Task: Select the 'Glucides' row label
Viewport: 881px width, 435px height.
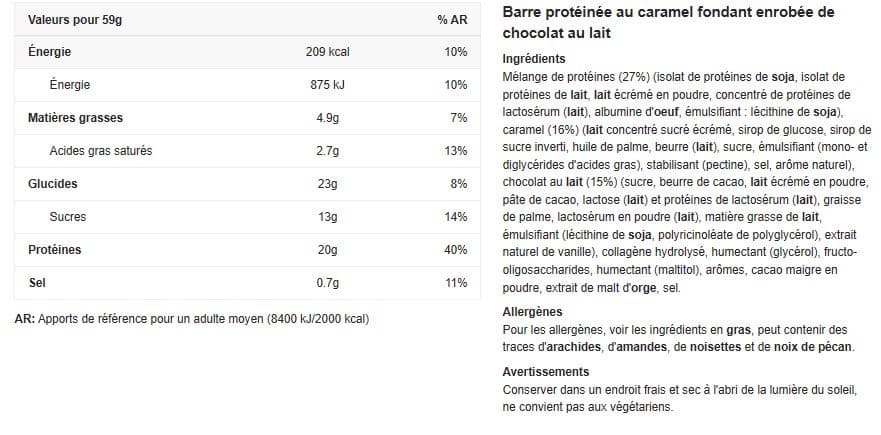Action: coord(53,184)
